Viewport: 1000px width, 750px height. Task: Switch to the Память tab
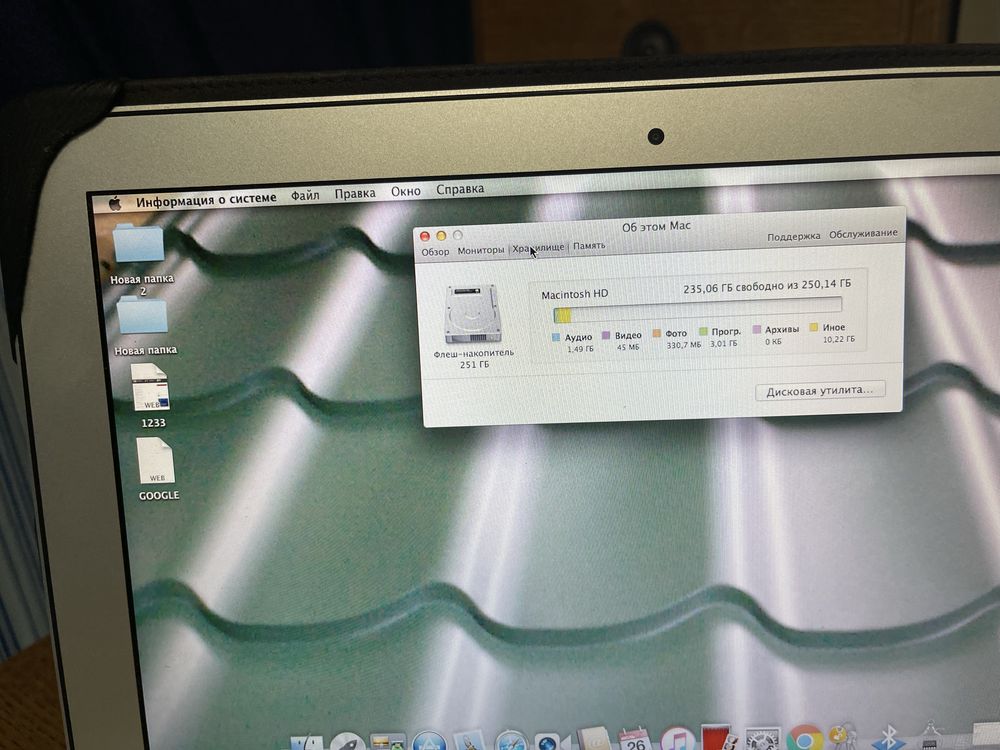[x=589, y=246]
